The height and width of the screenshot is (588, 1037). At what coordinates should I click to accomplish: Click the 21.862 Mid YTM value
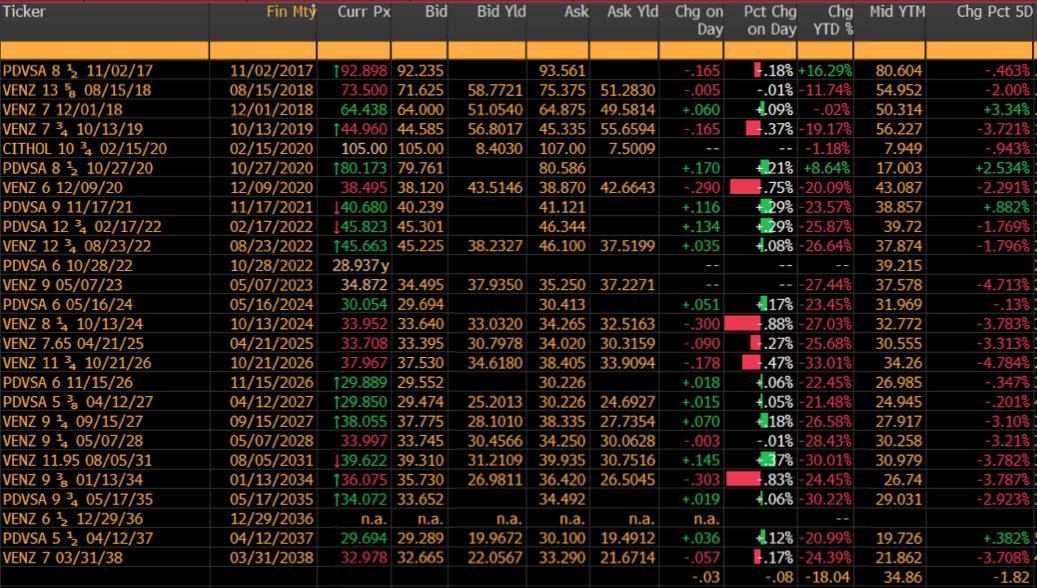point(899,558)
